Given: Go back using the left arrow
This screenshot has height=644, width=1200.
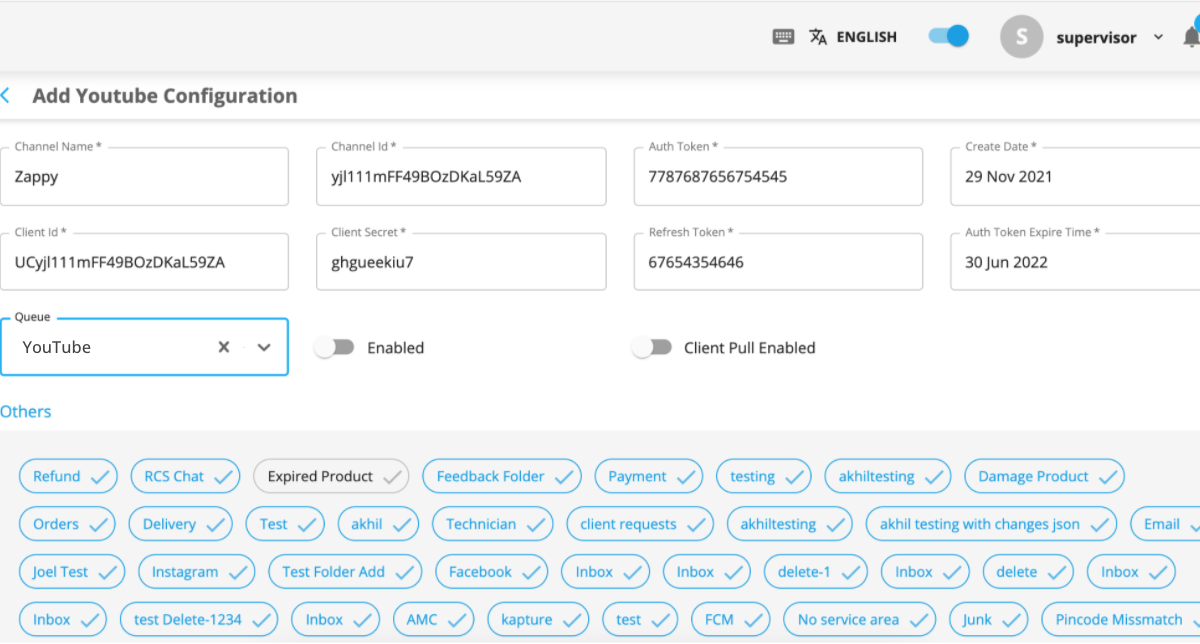Looking at the screenshot, I should click(6, 96).
